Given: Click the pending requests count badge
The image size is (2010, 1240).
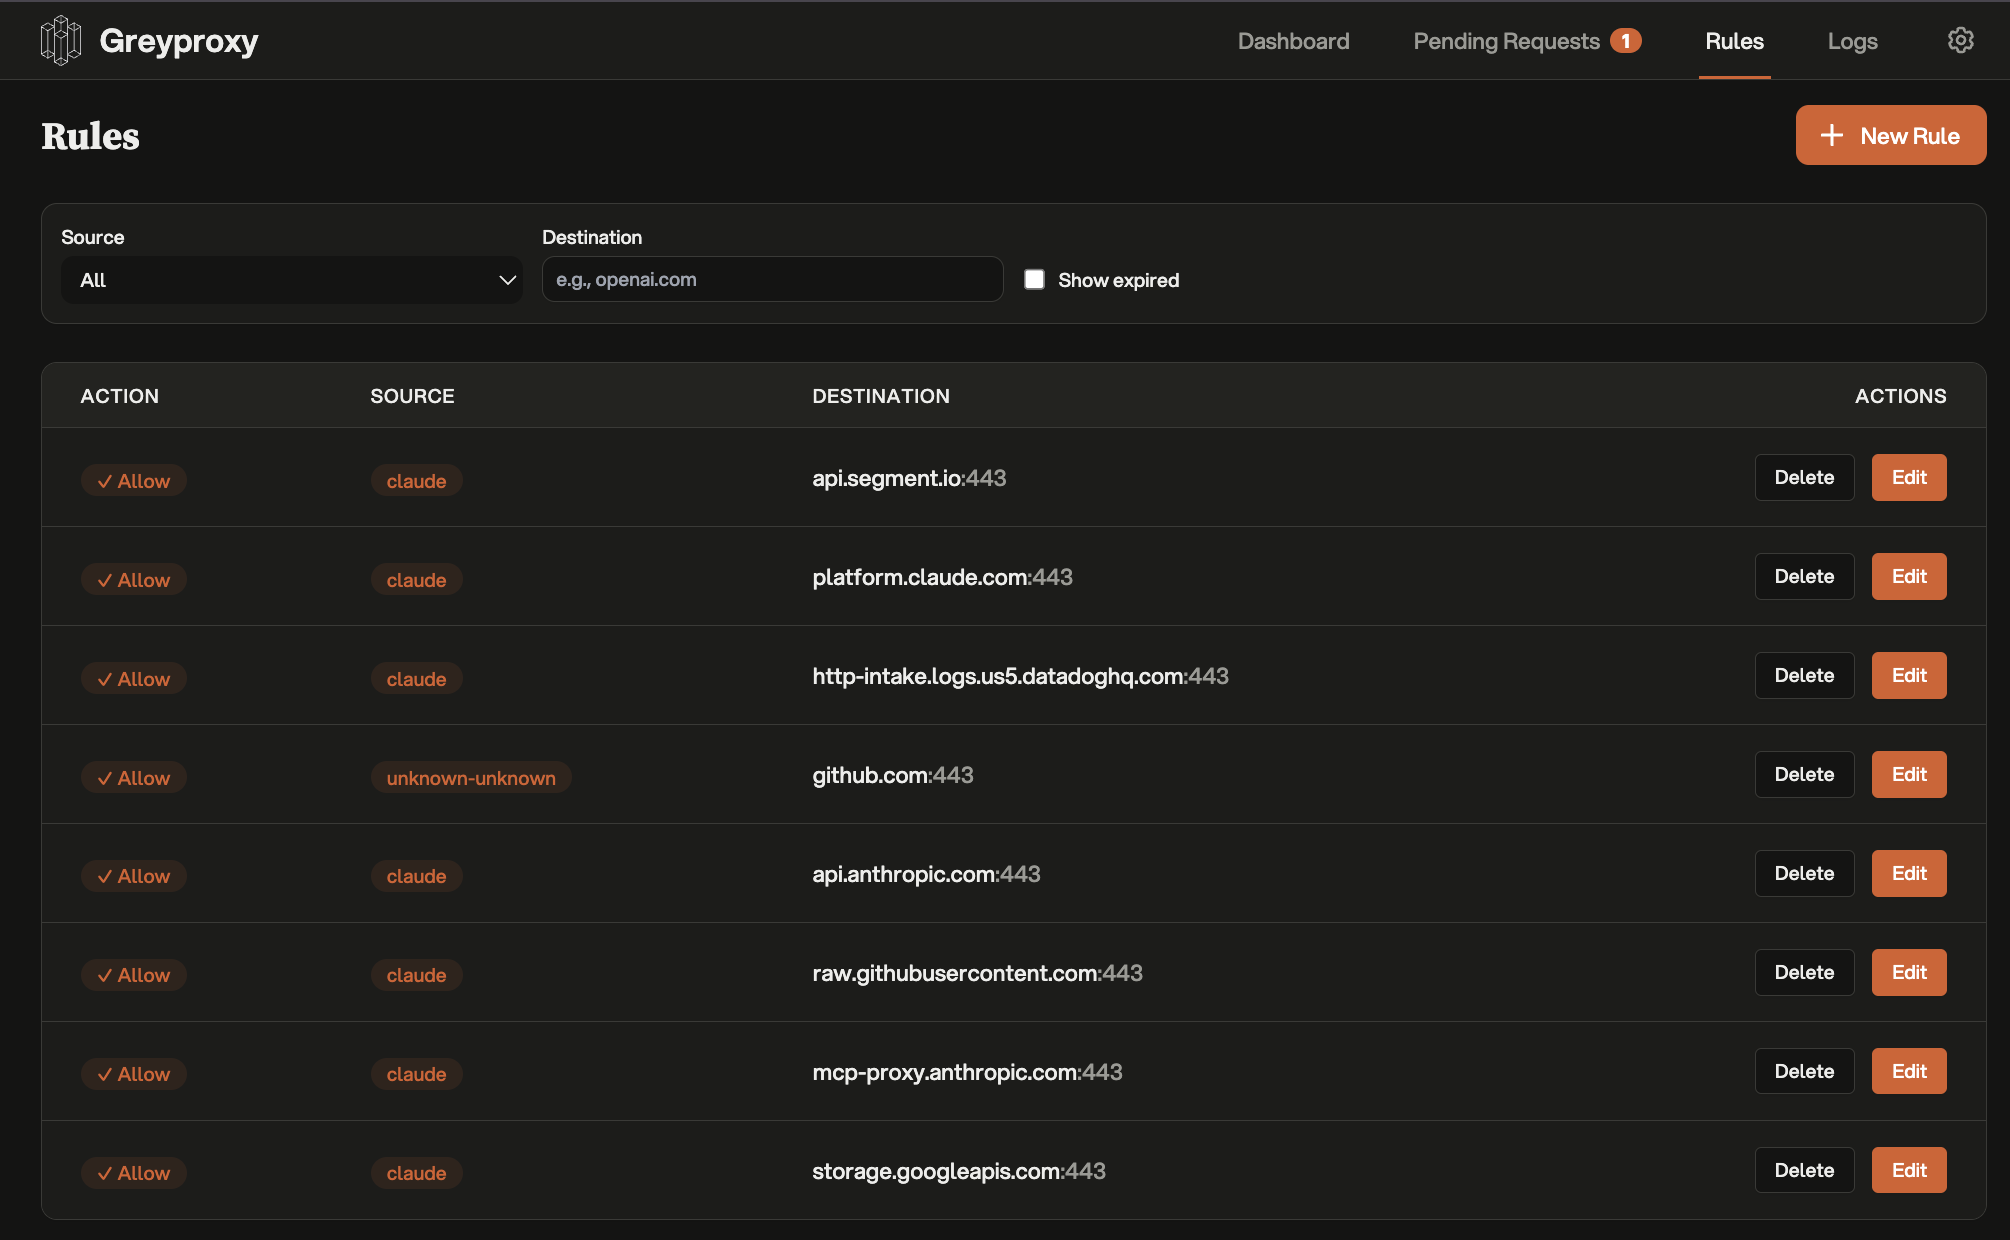Looking at the screenshot, I should pos(1626,41).
